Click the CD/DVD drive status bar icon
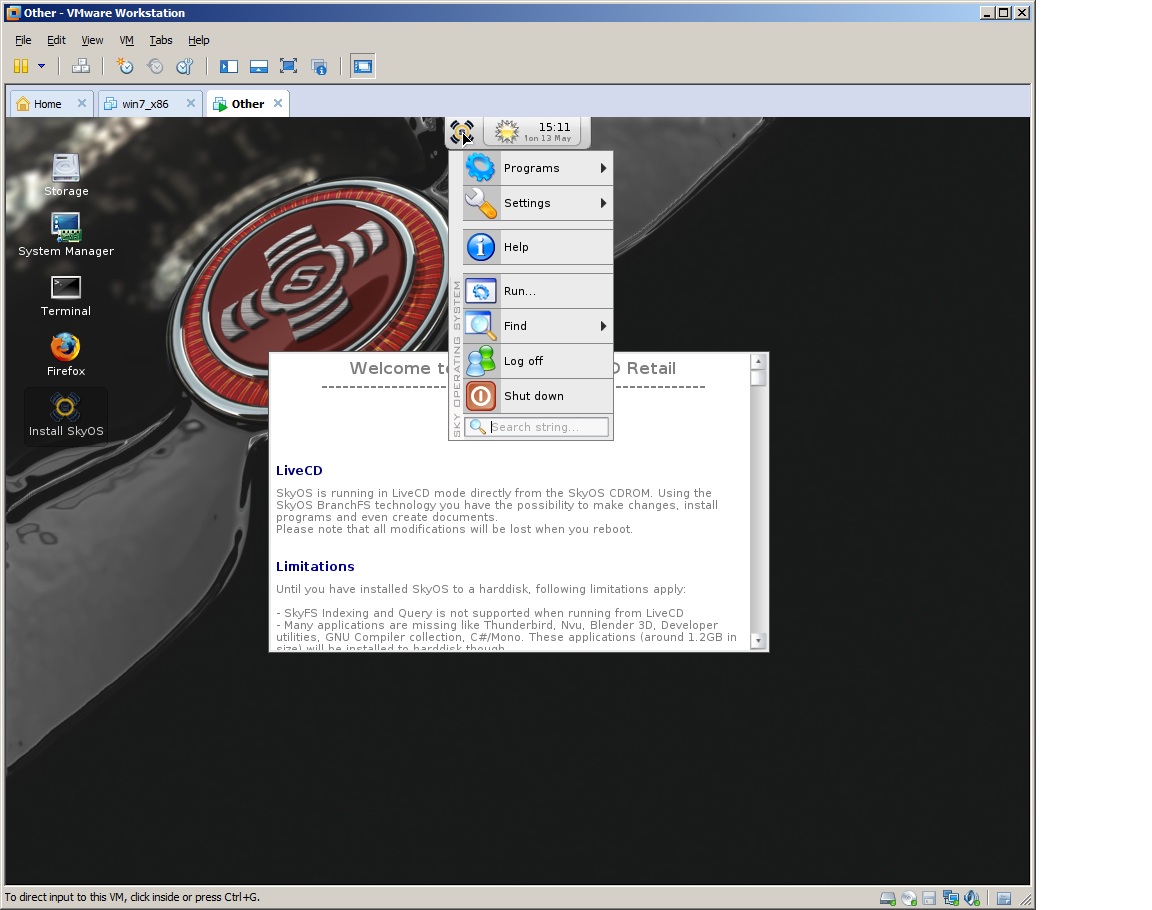The image size is (1152, 910). 908,898
